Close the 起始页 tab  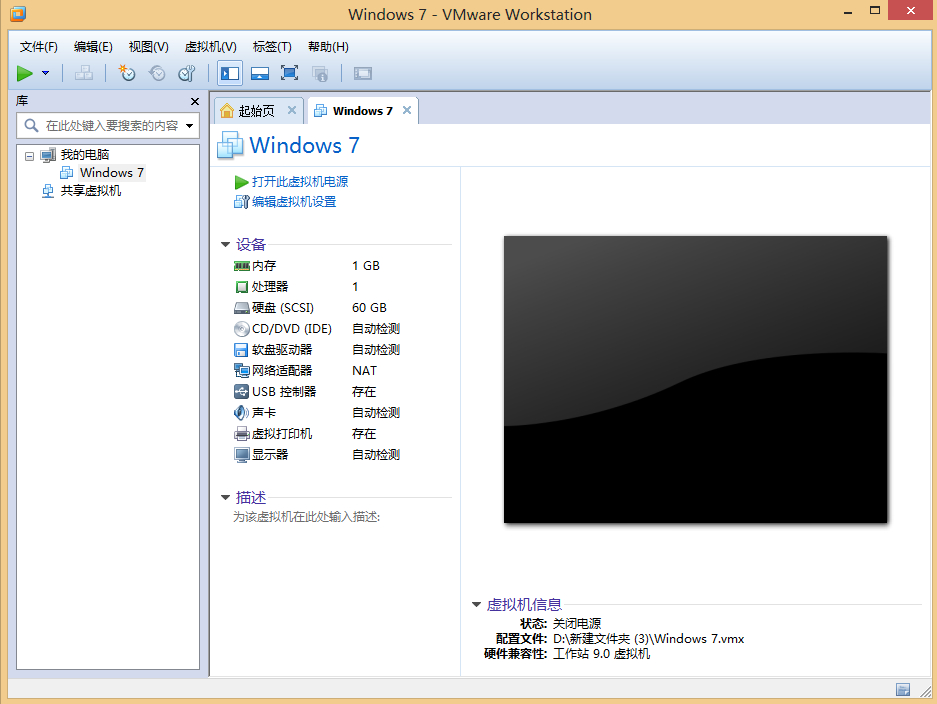click(292, 110)
